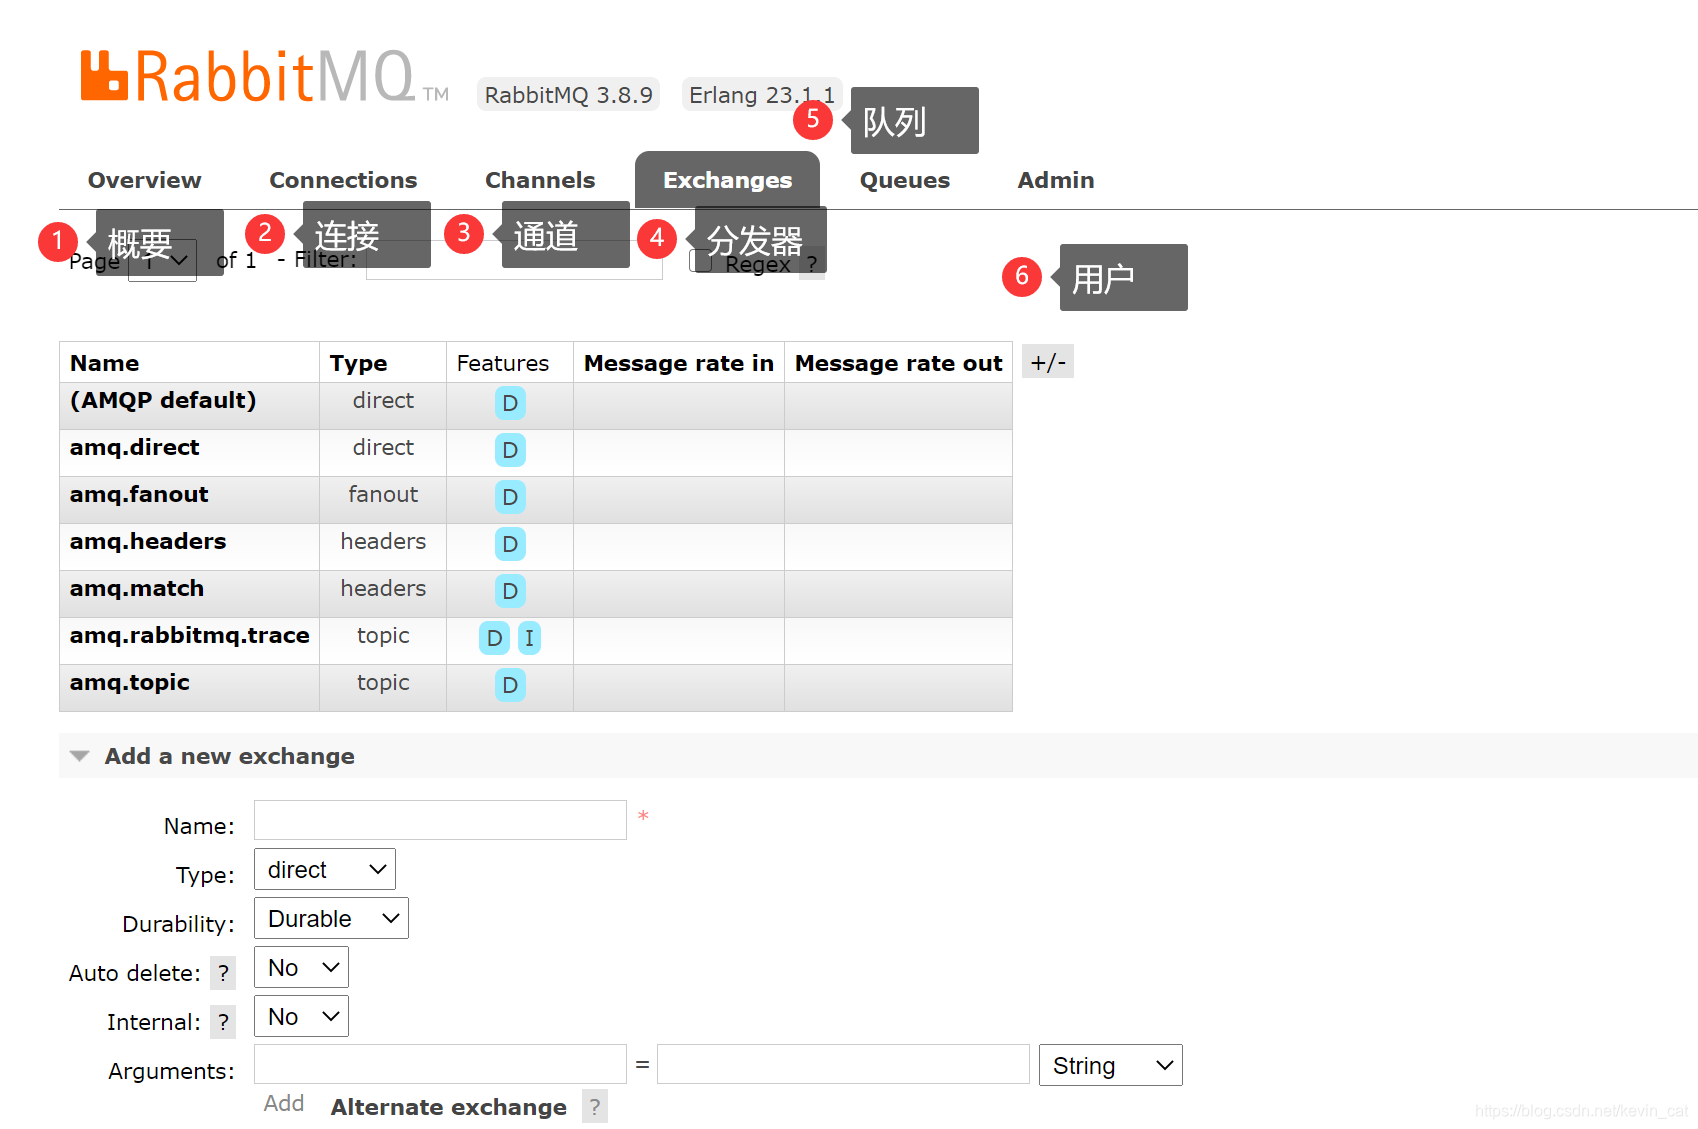1698x1129 pixels.
Task: Open the Durability dropdown
Action: pyautogui.click(x=331, y=918)
